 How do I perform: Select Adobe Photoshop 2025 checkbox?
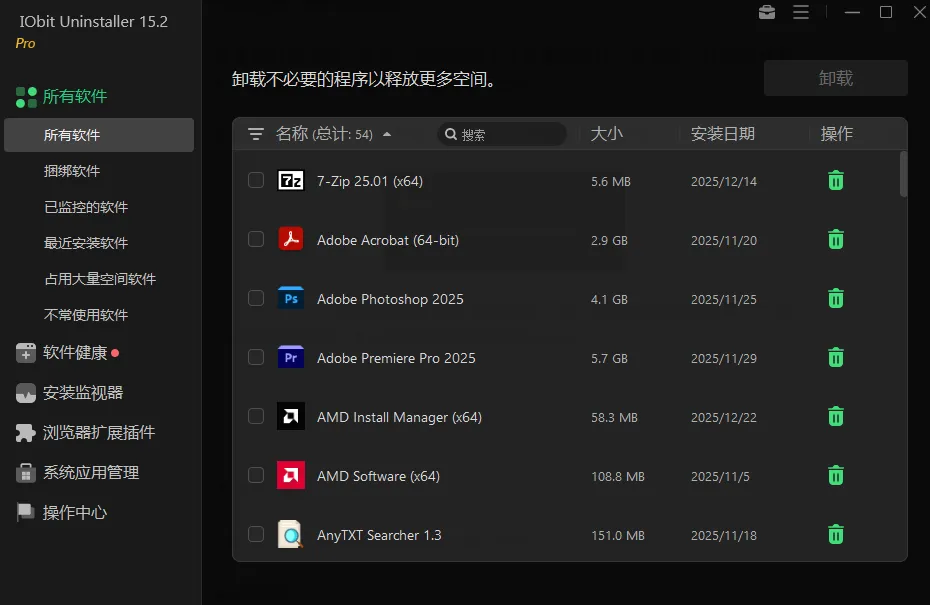[256, 298]
